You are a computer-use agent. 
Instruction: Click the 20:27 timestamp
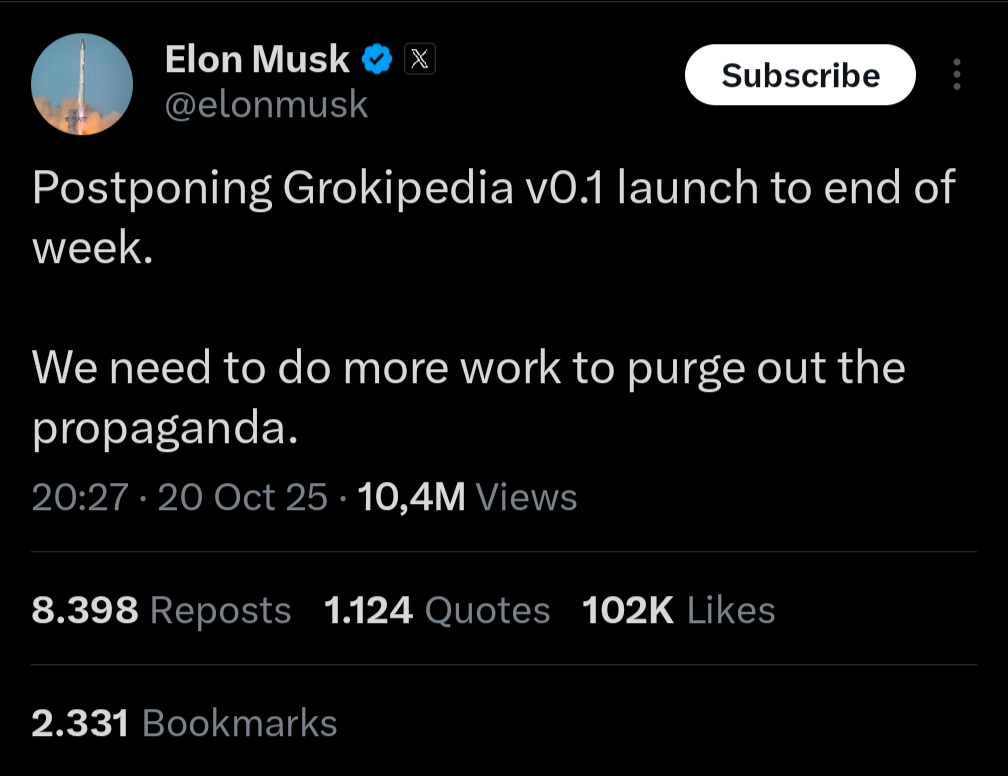79,497
